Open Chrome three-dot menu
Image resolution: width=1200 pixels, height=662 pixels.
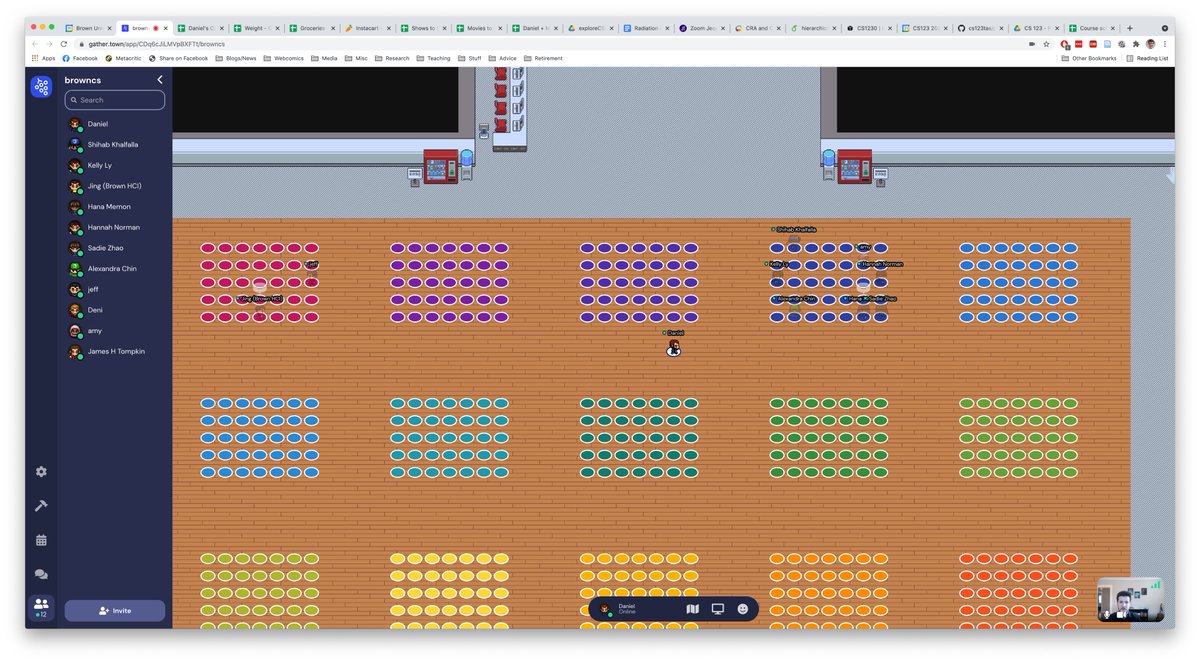(x=1165, y=44)
